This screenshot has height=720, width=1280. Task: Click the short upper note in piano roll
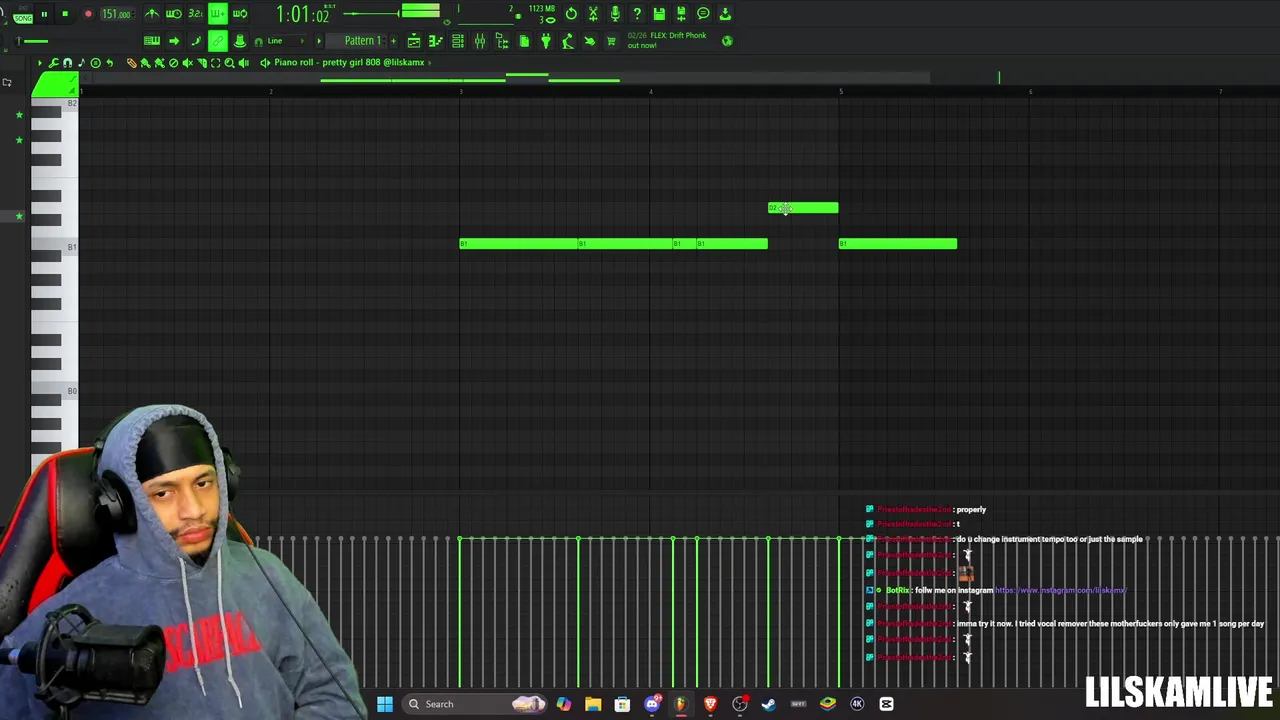[803, 208]
